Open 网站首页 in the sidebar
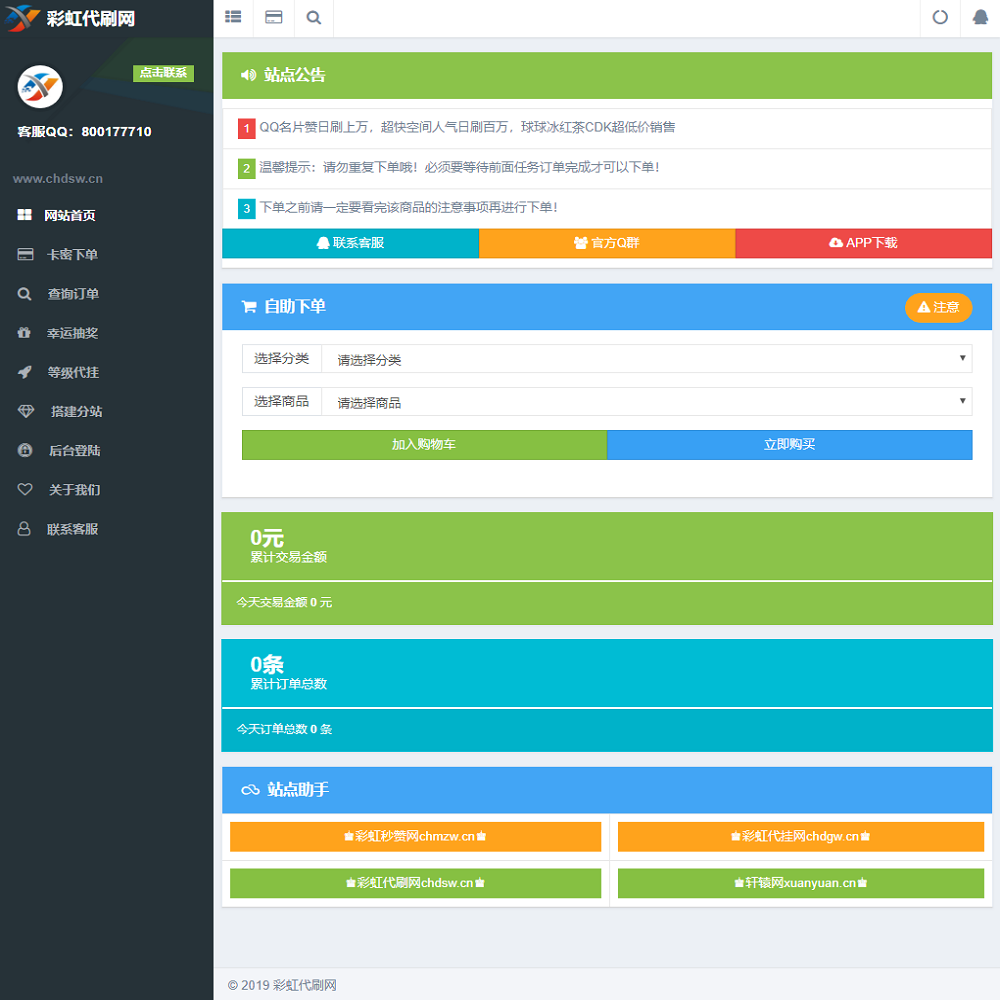 (70, 215)
